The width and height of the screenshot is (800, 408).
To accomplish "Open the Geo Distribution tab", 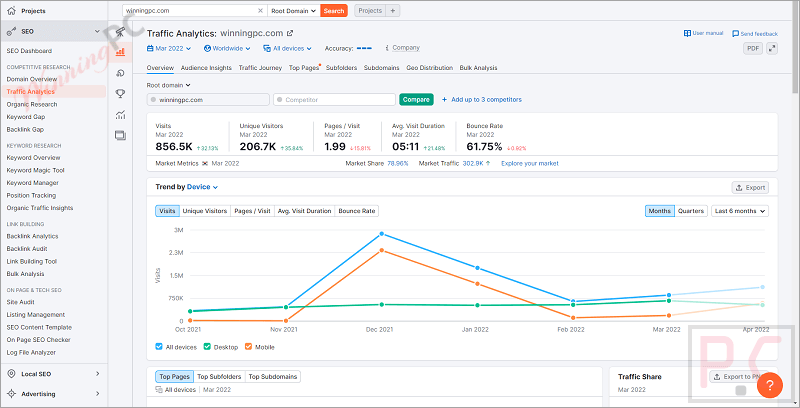I will [x=430, y=68].
